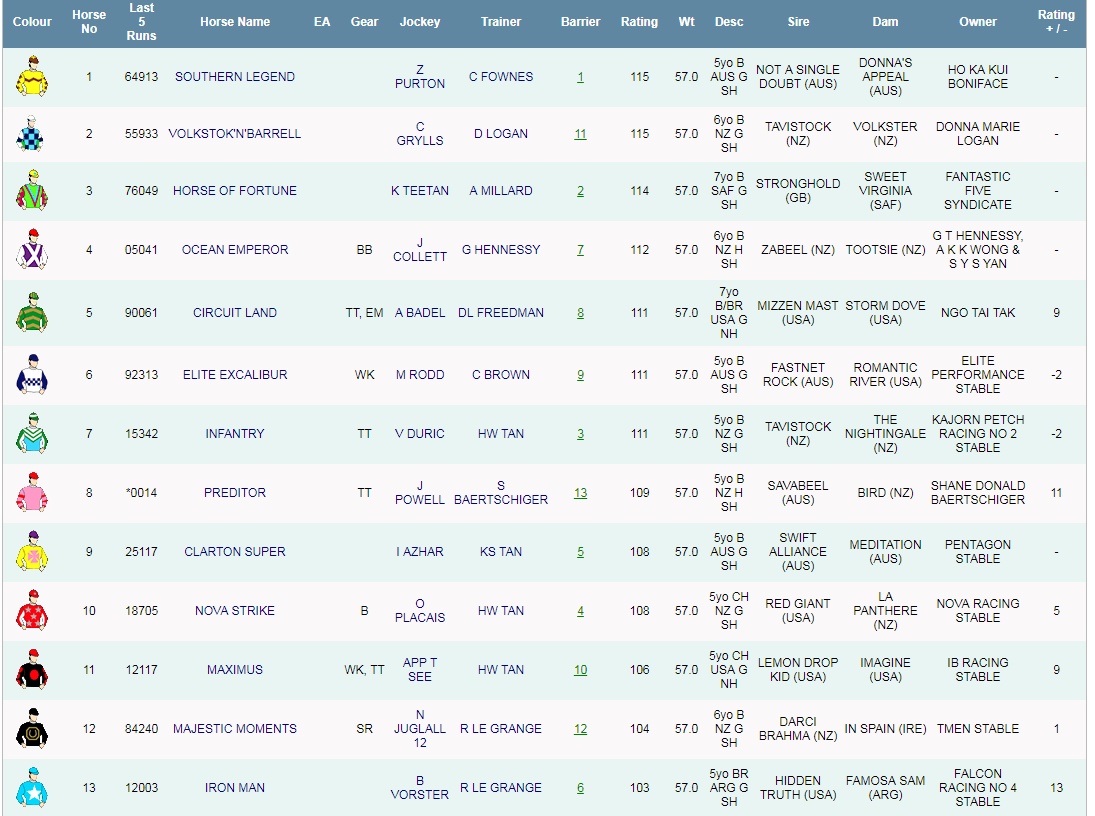Click barrier number 13 for Preditor
This screenshot has height=816, width=1095.
[x=580, y=493]
